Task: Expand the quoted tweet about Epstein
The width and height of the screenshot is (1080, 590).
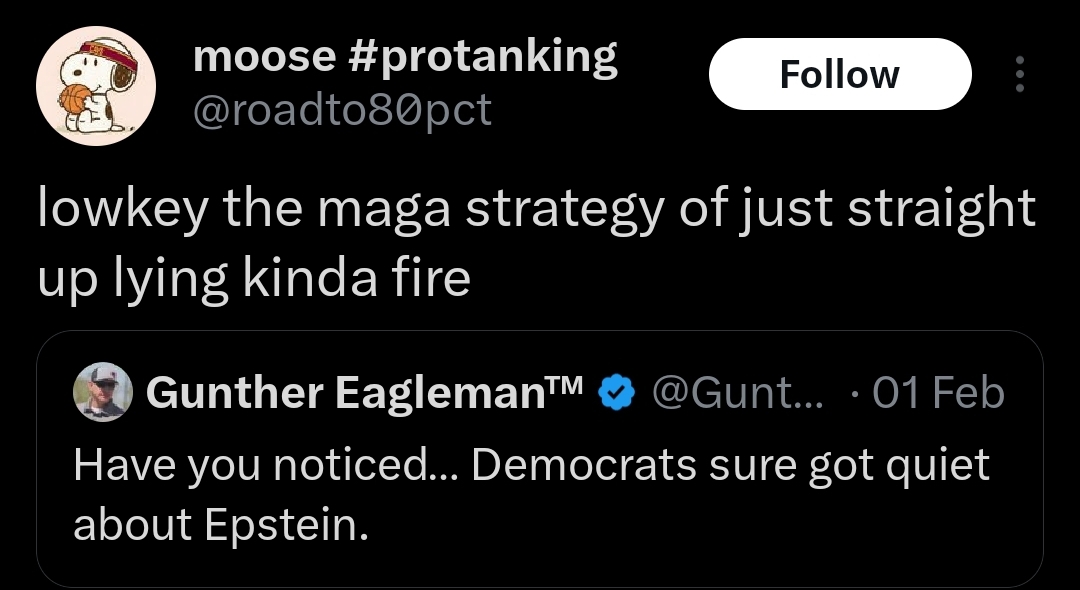Action: pos(539,459)
